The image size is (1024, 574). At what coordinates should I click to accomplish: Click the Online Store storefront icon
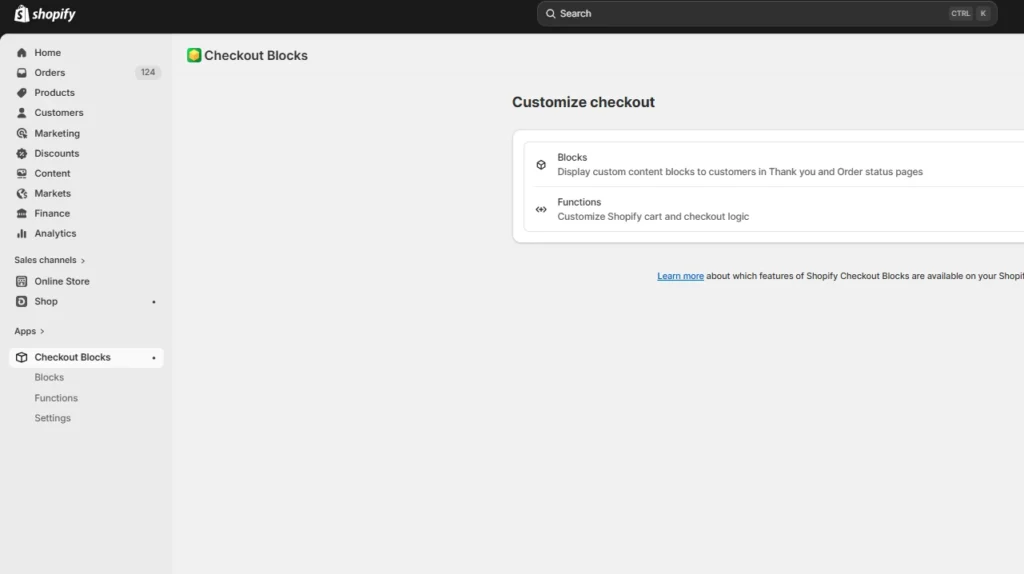point(22,281)
